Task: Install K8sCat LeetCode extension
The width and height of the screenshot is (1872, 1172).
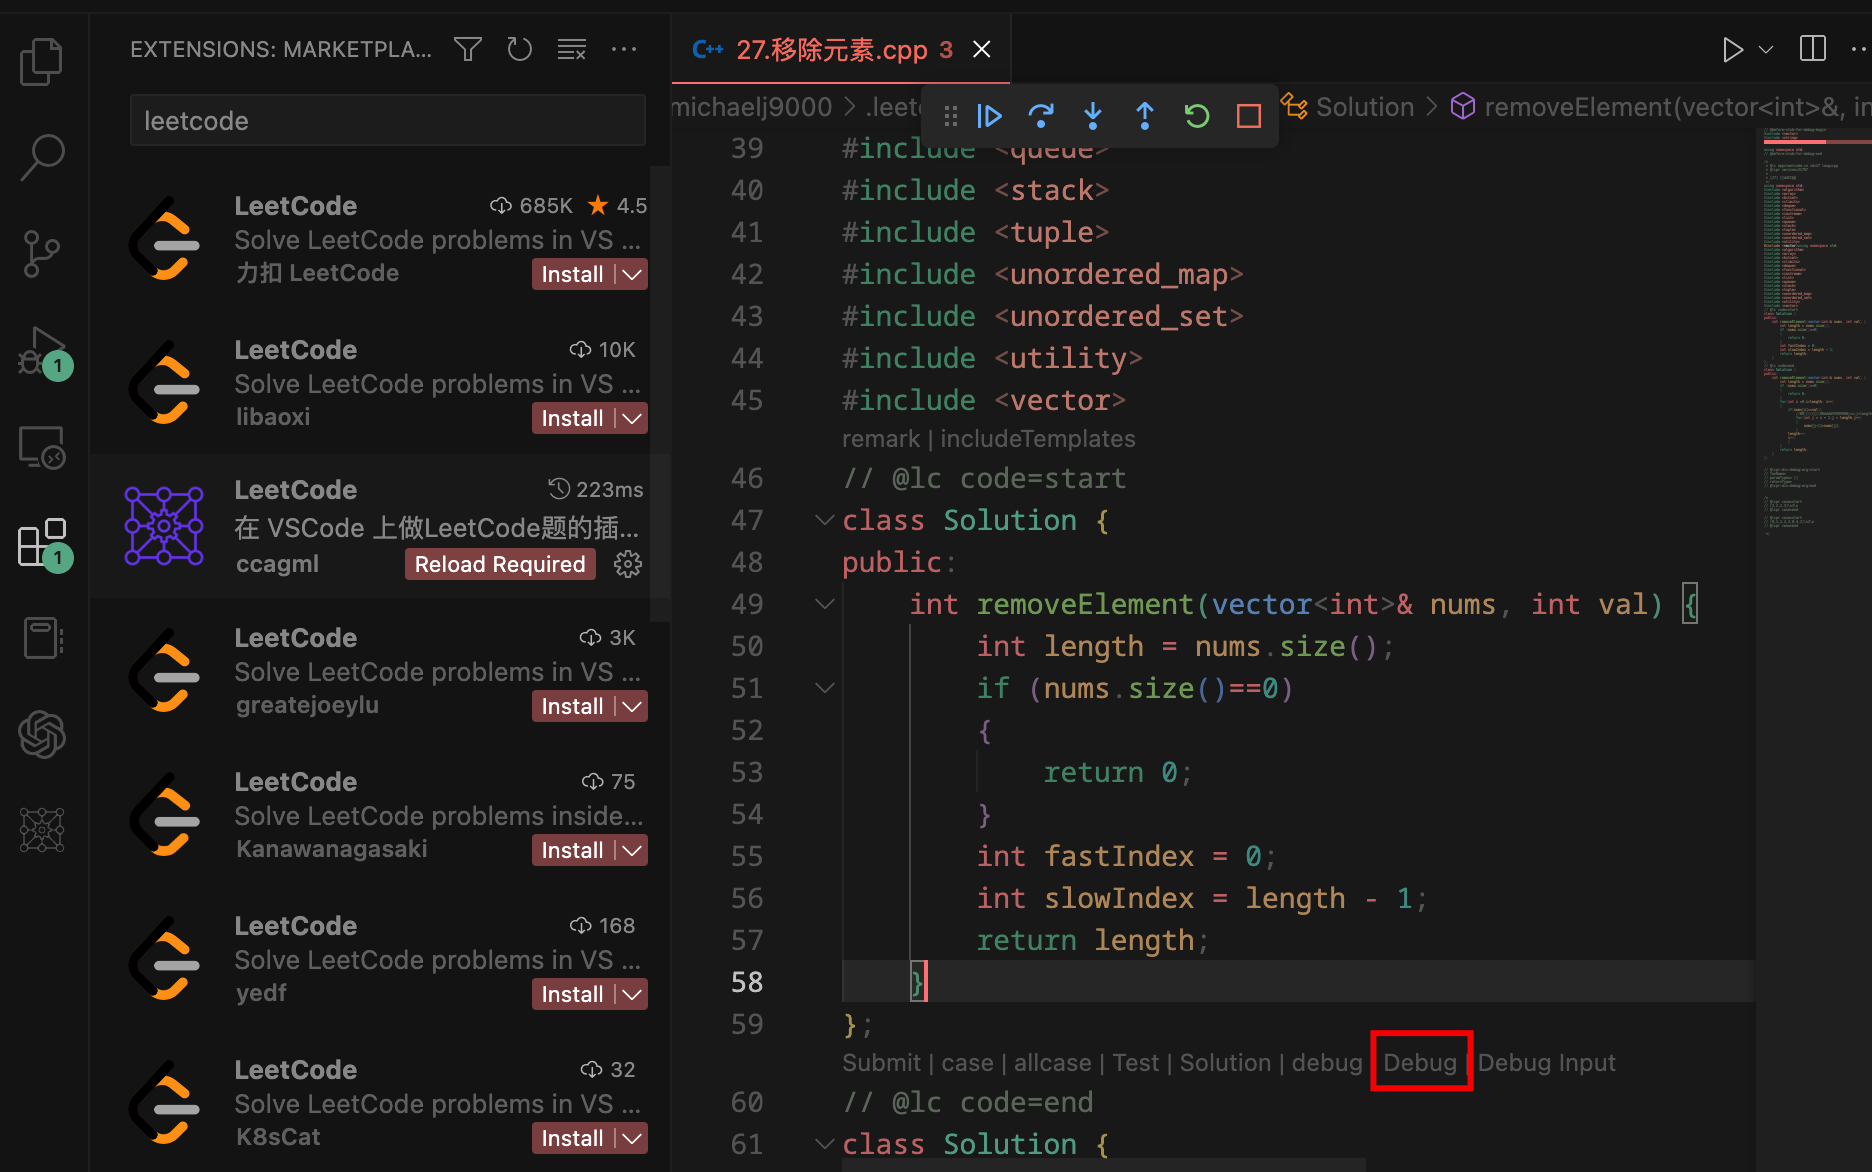Action: pyautogui.click(x=573, y=1138)
